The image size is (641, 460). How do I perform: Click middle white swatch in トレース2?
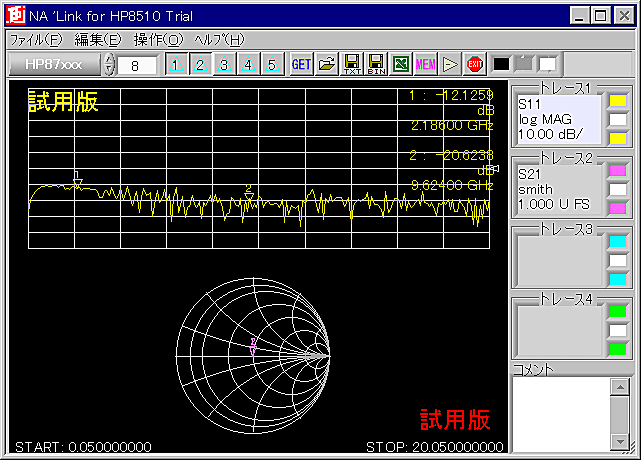pyautogui.click(x=618, y=189)
